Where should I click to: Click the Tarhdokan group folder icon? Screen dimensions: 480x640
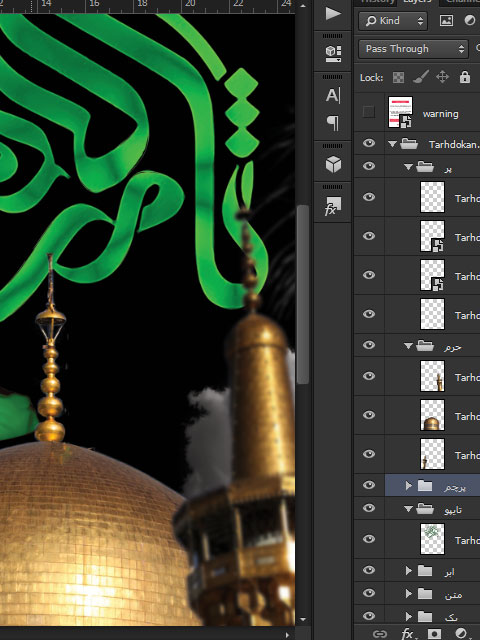[409, 144]
